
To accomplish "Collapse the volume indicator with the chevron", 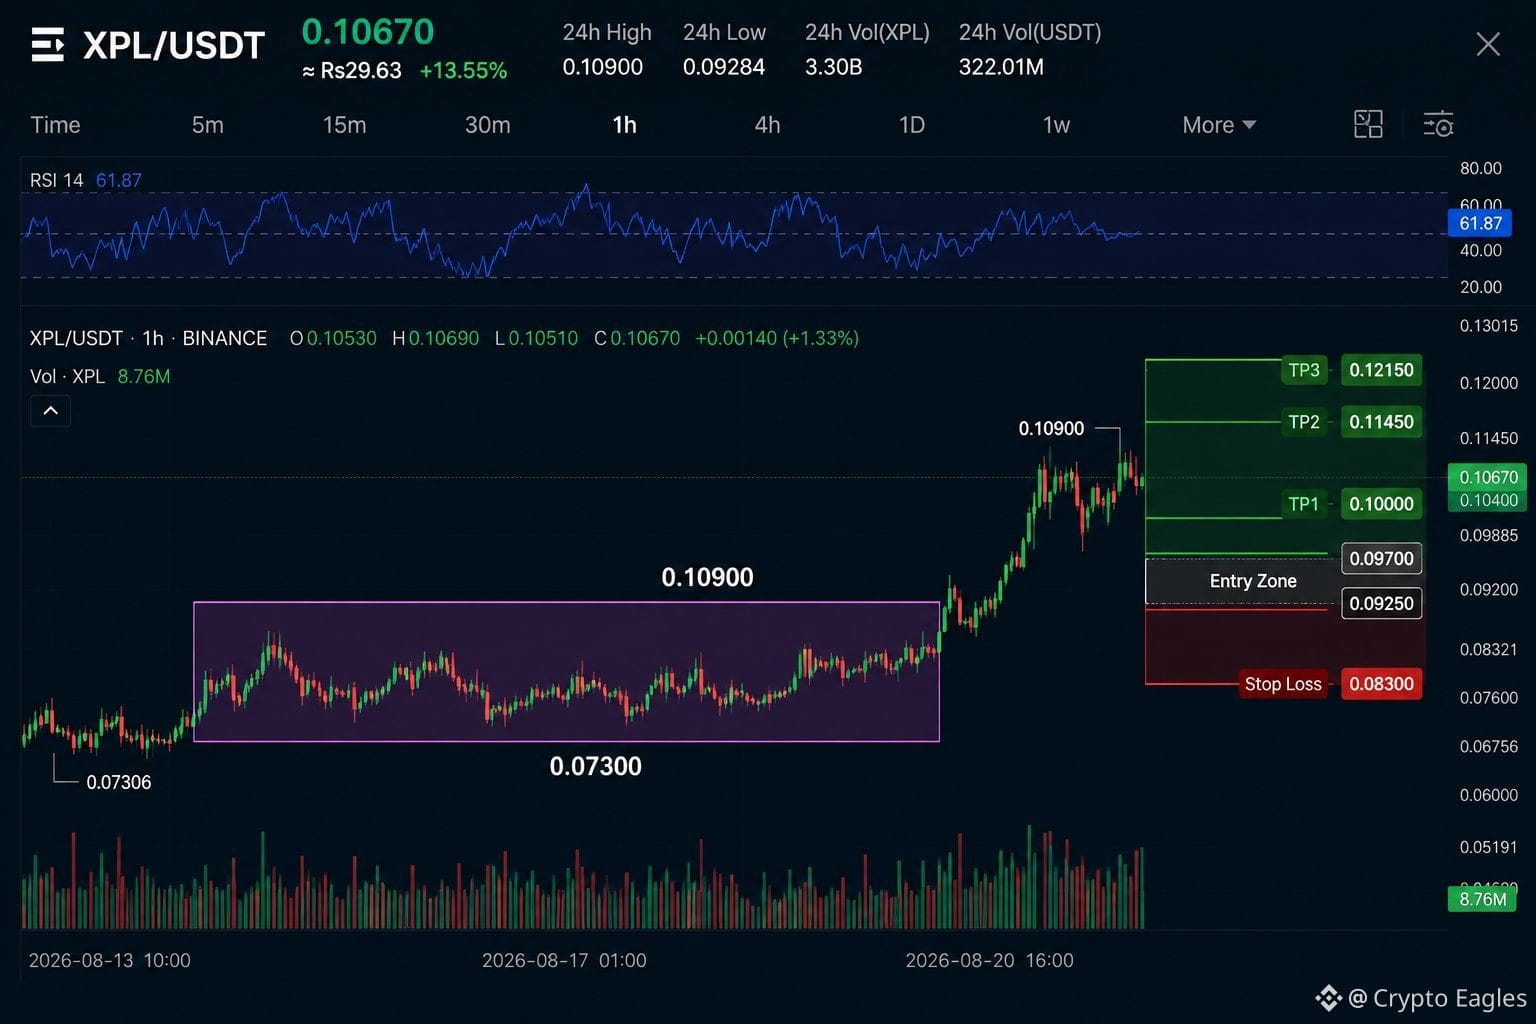I will click(x=51, y=411).
